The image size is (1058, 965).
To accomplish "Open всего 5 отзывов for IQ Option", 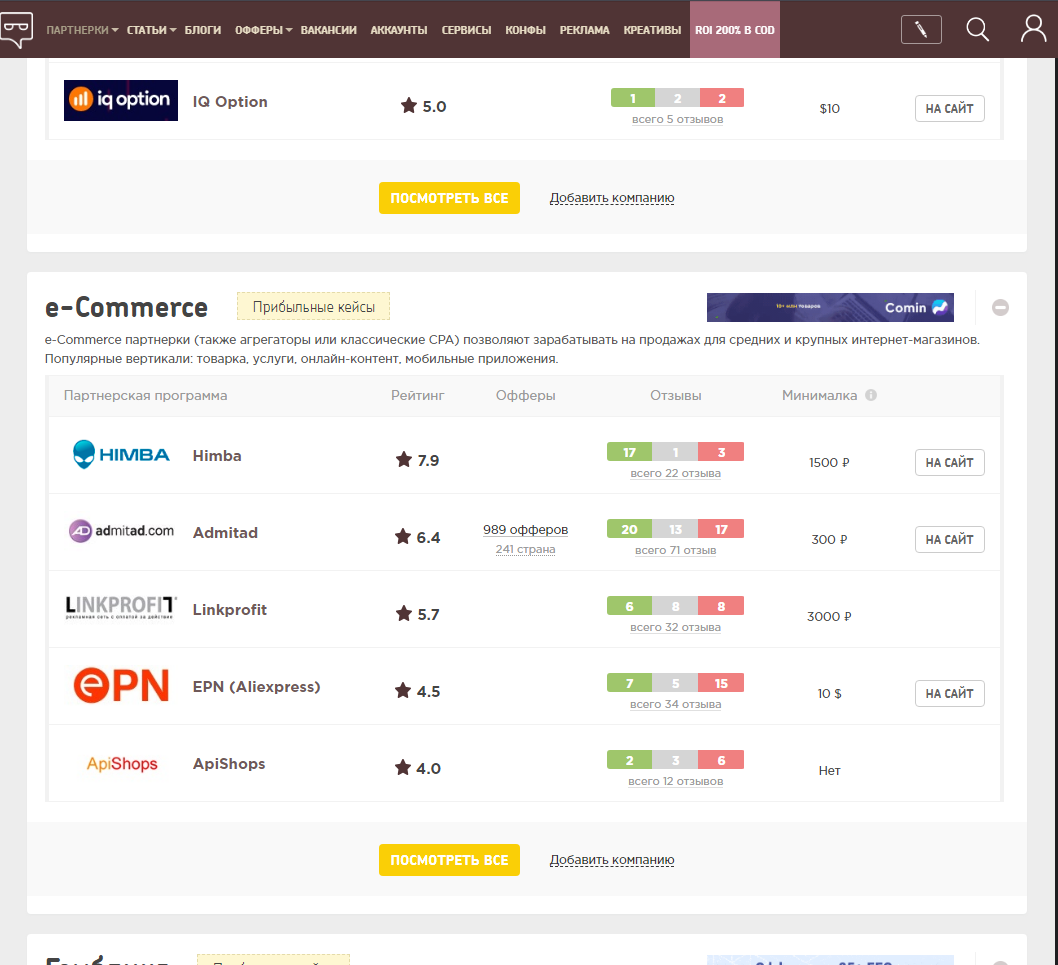I will [x=677, y=119].
